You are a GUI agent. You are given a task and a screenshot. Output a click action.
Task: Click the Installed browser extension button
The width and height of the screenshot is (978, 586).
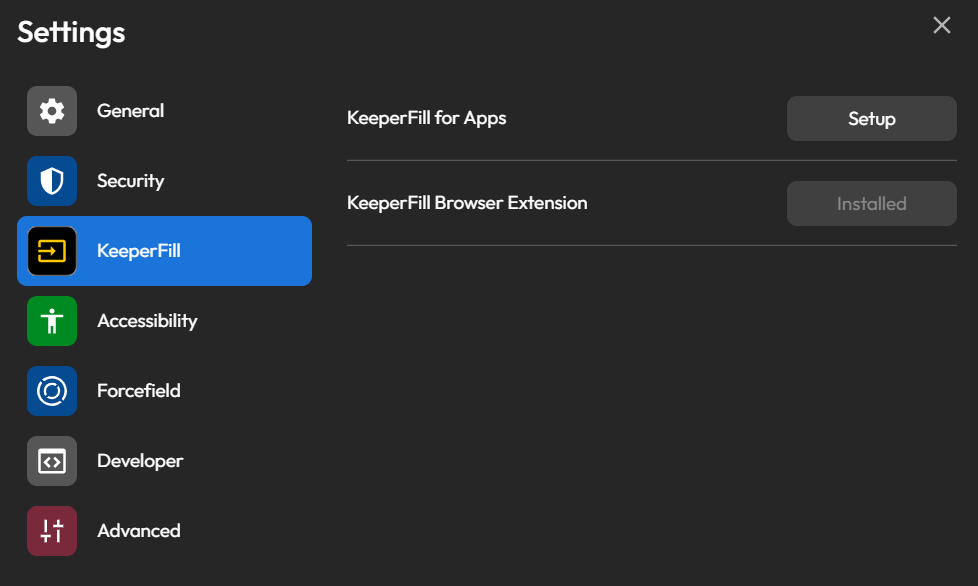click(871, 203)
